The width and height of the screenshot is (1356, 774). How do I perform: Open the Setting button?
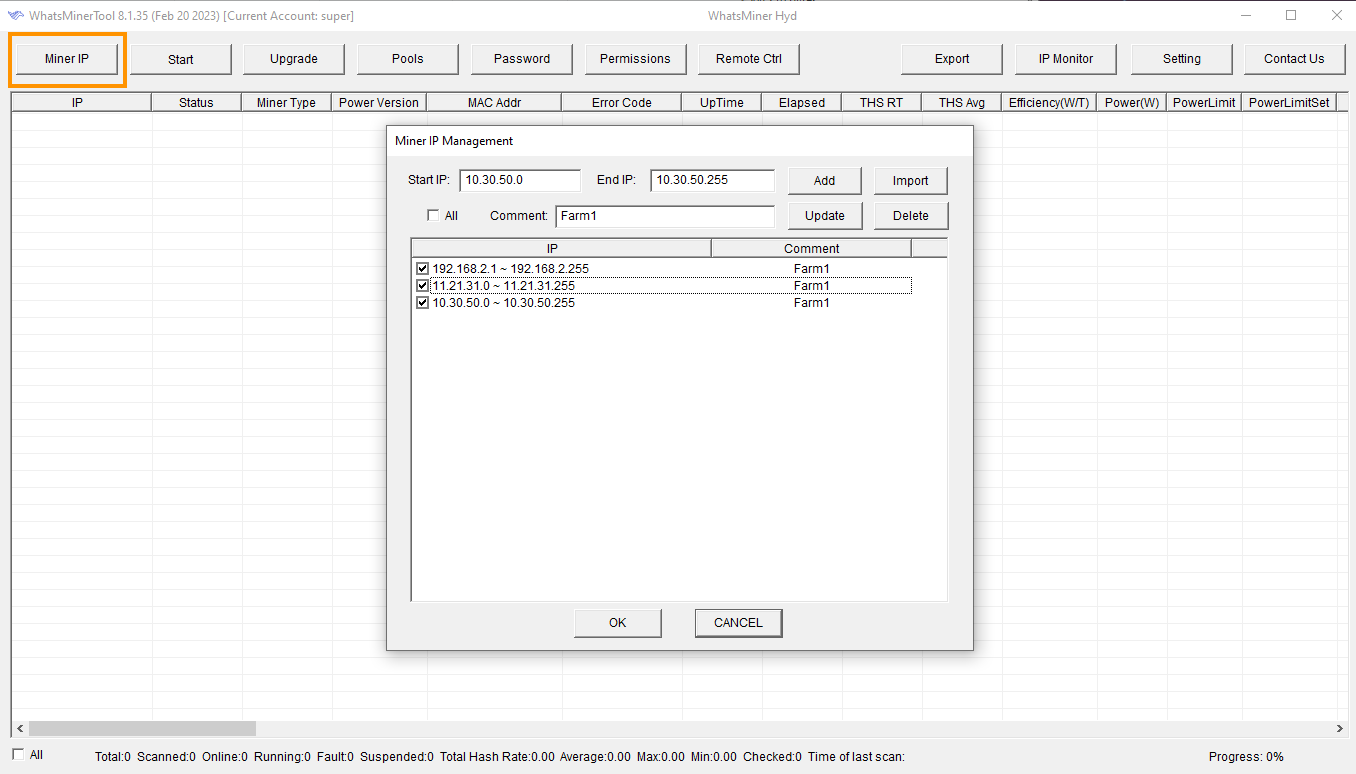point(1182,59)
